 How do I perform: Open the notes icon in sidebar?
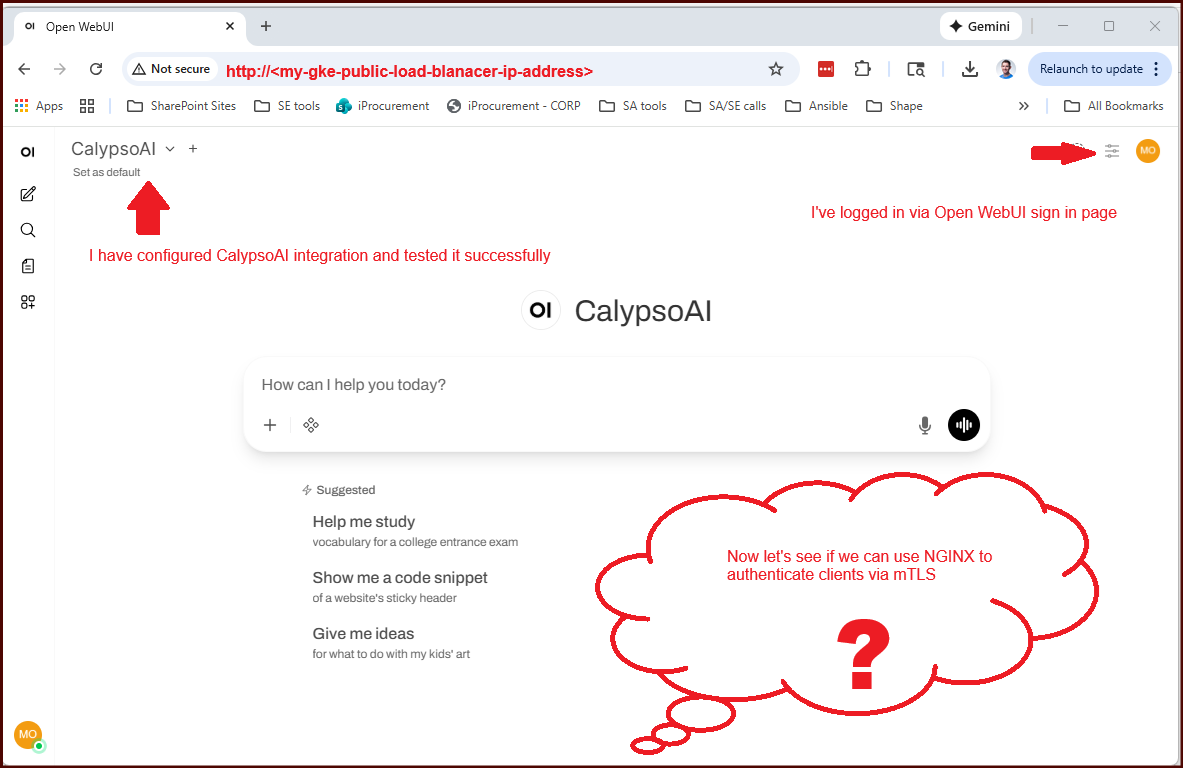pyautogui.click(x=28, y=266)
